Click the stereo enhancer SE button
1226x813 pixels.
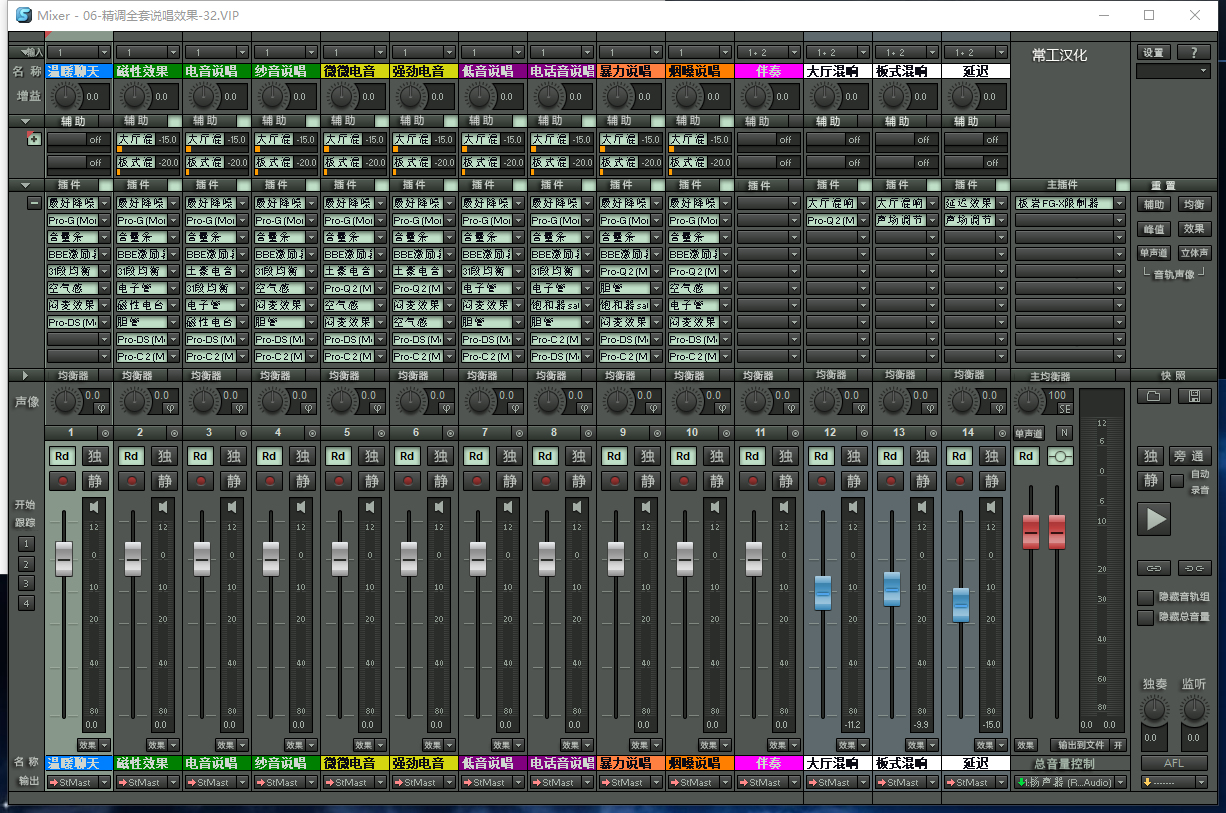pyautogui.click(x=1064, y=408)
